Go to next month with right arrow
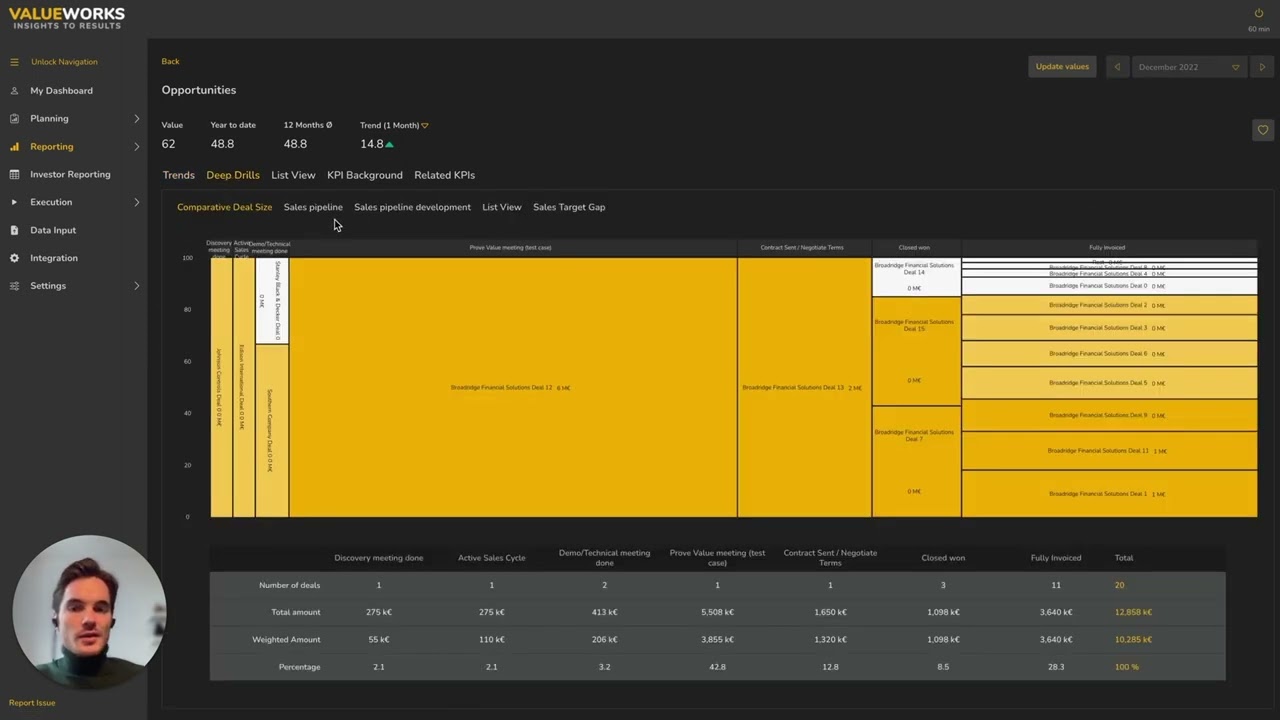Screen dimensions: 1280x720 (1262, 67)
